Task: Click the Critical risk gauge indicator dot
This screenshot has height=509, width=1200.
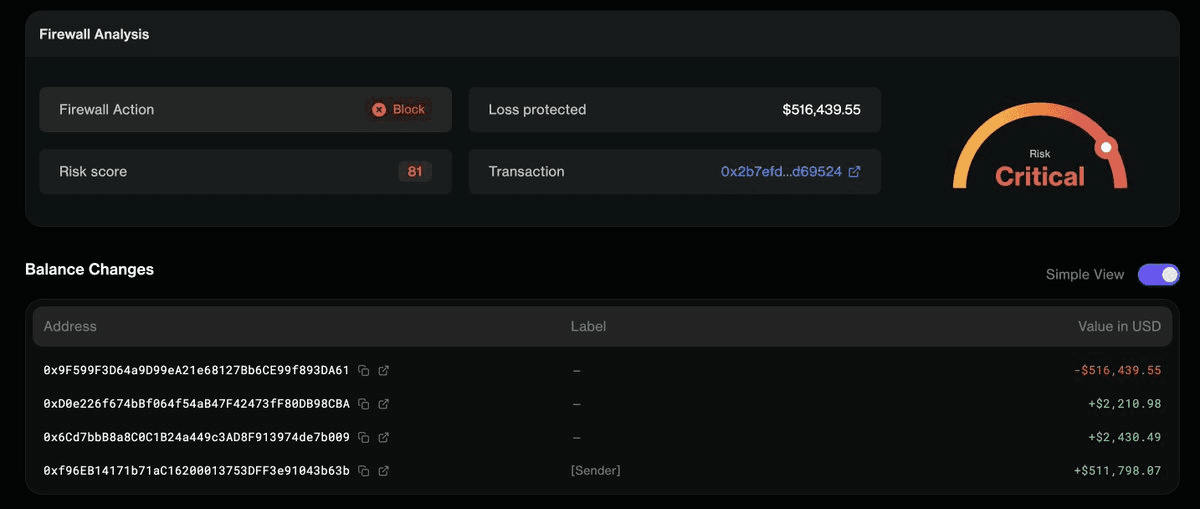Action: [x=1105, y=148]
